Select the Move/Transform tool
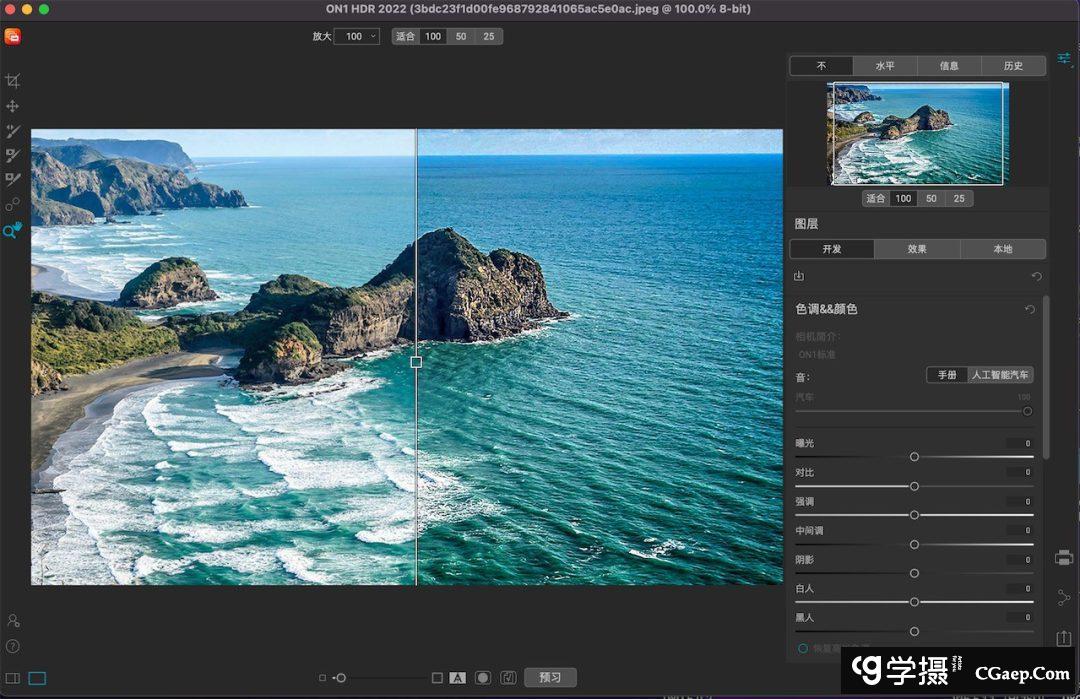Viewport: 1080px width, 699px height. [13, 106]
